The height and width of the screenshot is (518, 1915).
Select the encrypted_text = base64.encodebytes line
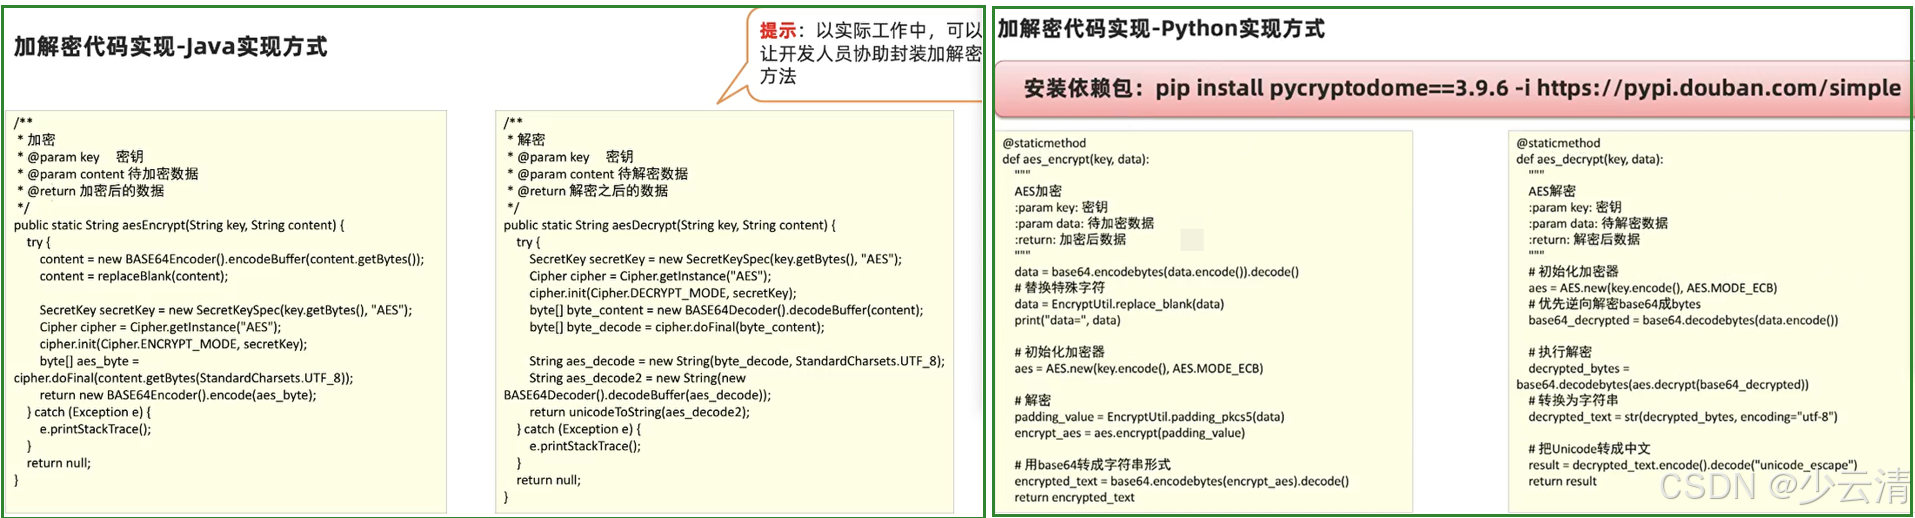coord(1181,481)
